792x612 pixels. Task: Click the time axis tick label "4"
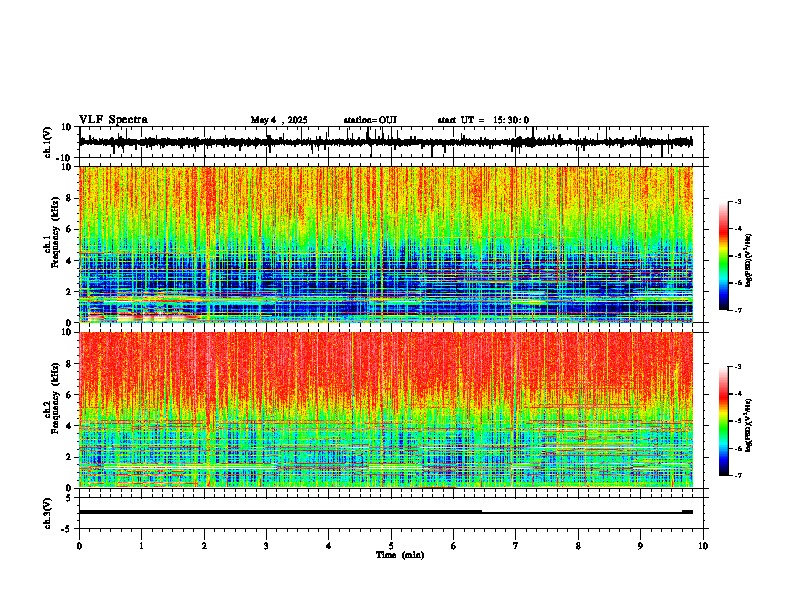point(329,546)
